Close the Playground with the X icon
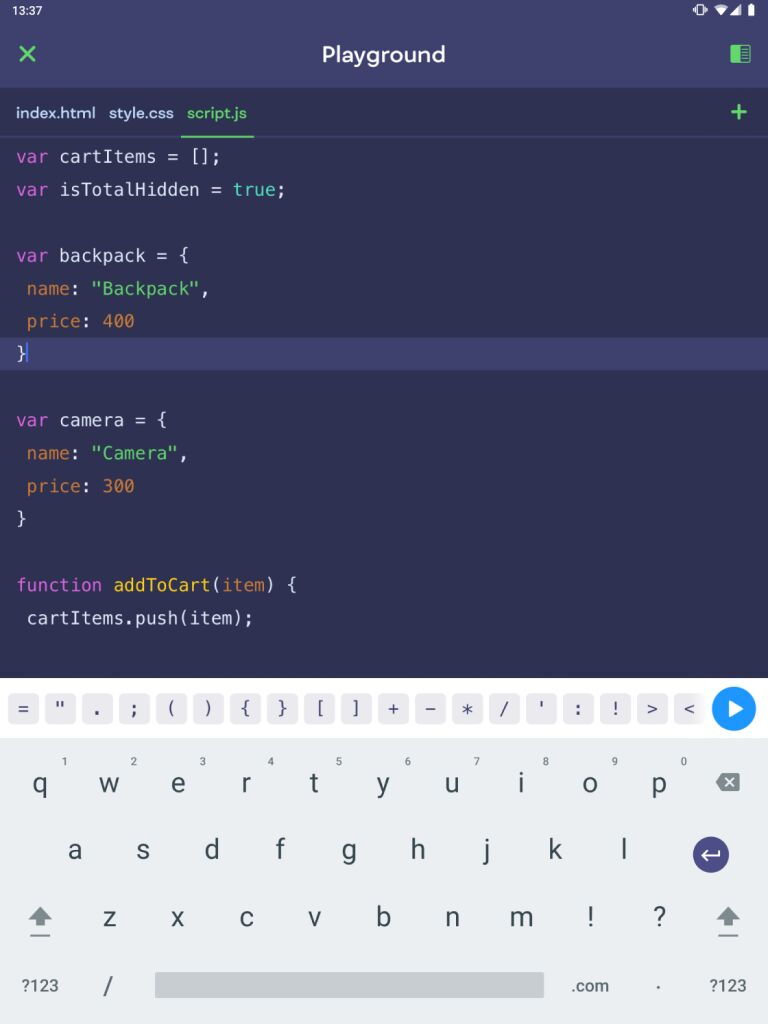This screenshot has width=768, height=1024. pos(27,54)
